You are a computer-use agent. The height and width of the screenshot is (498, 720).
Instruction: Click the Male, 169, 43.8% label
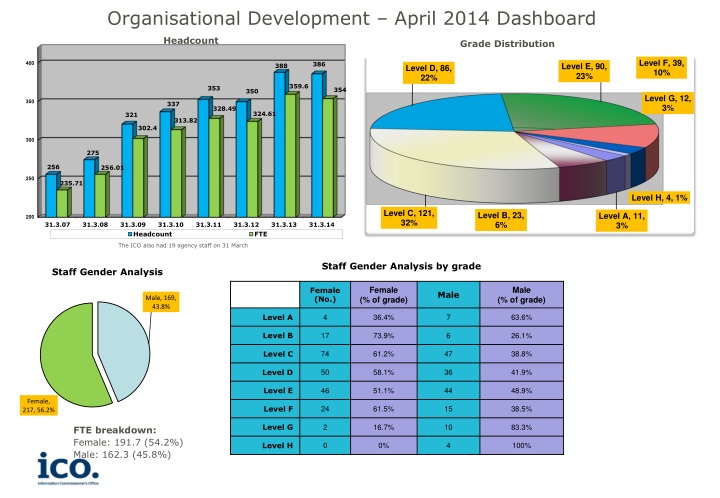[x=160, y=301]
